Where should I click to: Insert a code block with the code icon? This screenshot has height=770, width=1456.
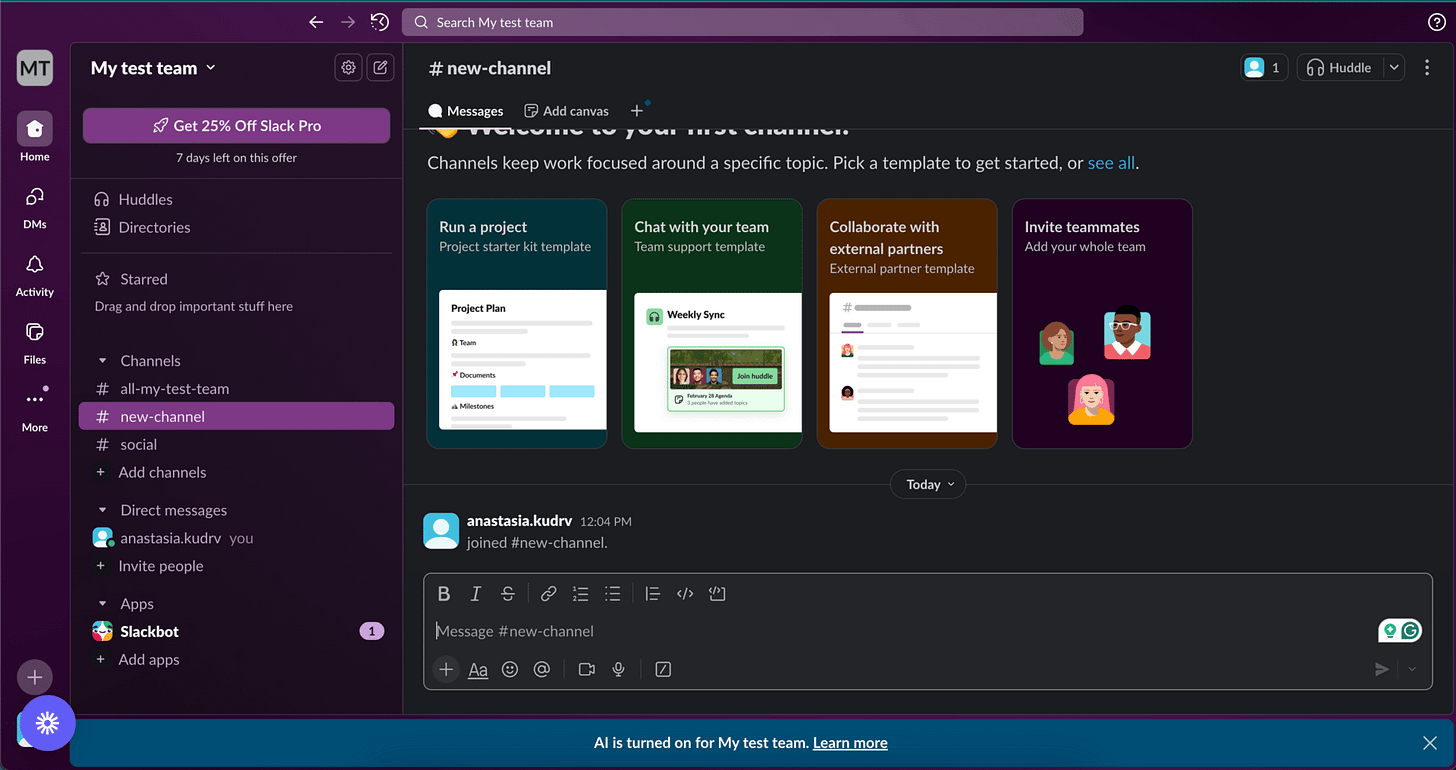(685, 593)
